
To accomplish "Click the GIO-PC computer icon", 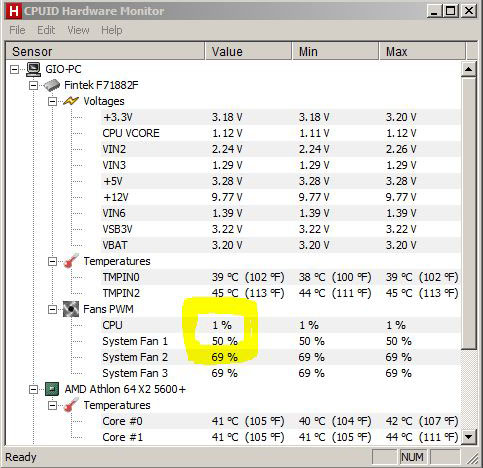I will click(33, 69).
